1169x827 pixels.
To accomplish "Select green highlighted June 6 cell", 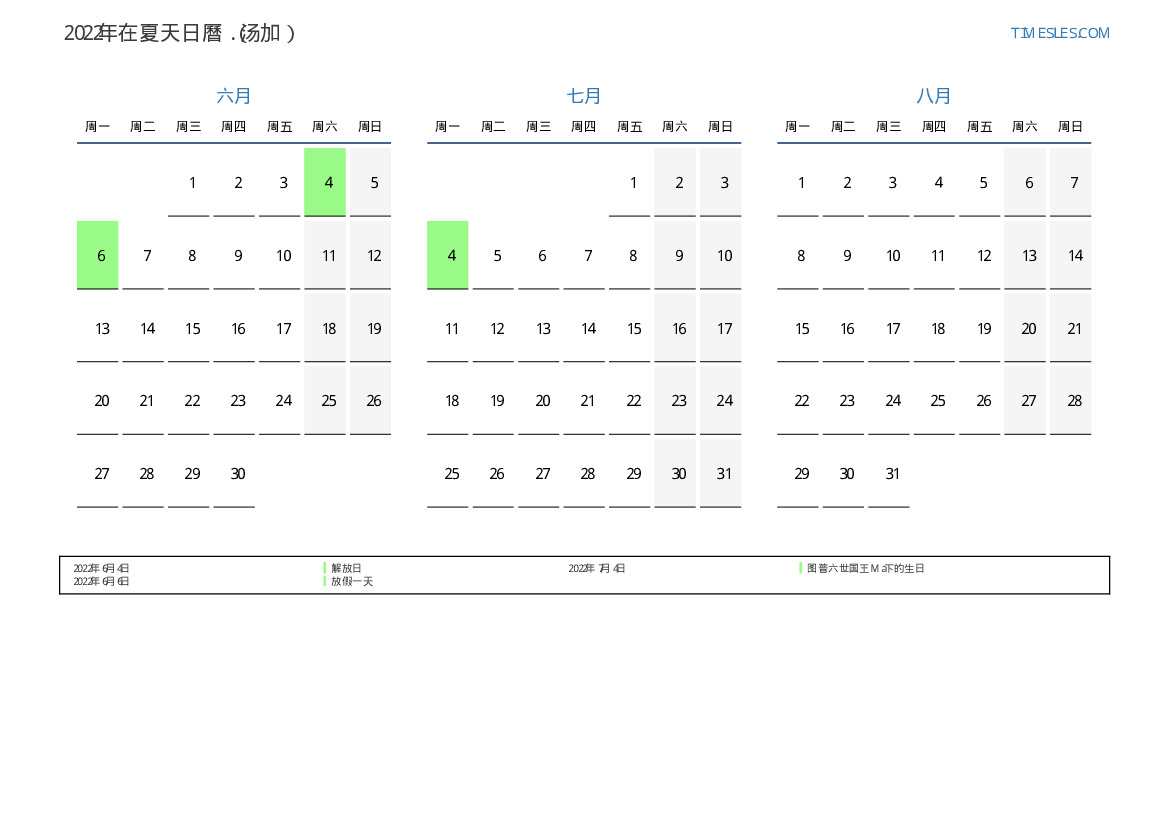I will (98, 255).
